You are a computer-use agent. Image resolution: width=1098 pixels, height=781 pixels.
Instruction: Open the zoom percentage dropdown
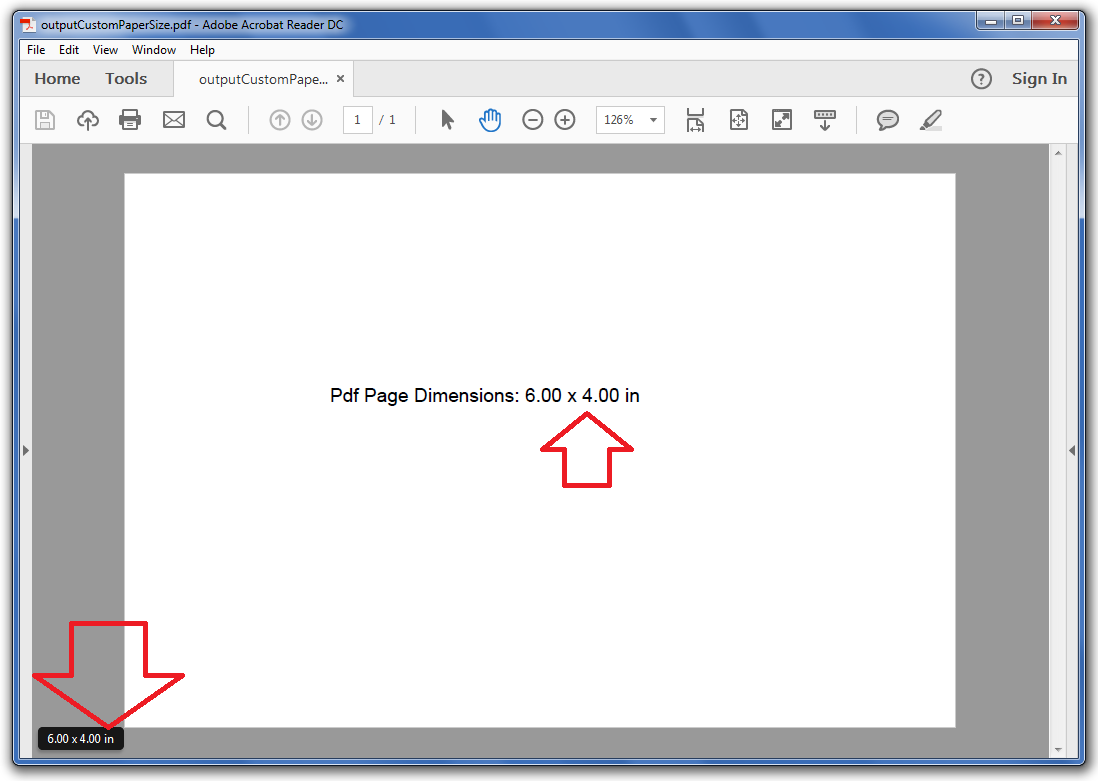(x=652, y=119)
